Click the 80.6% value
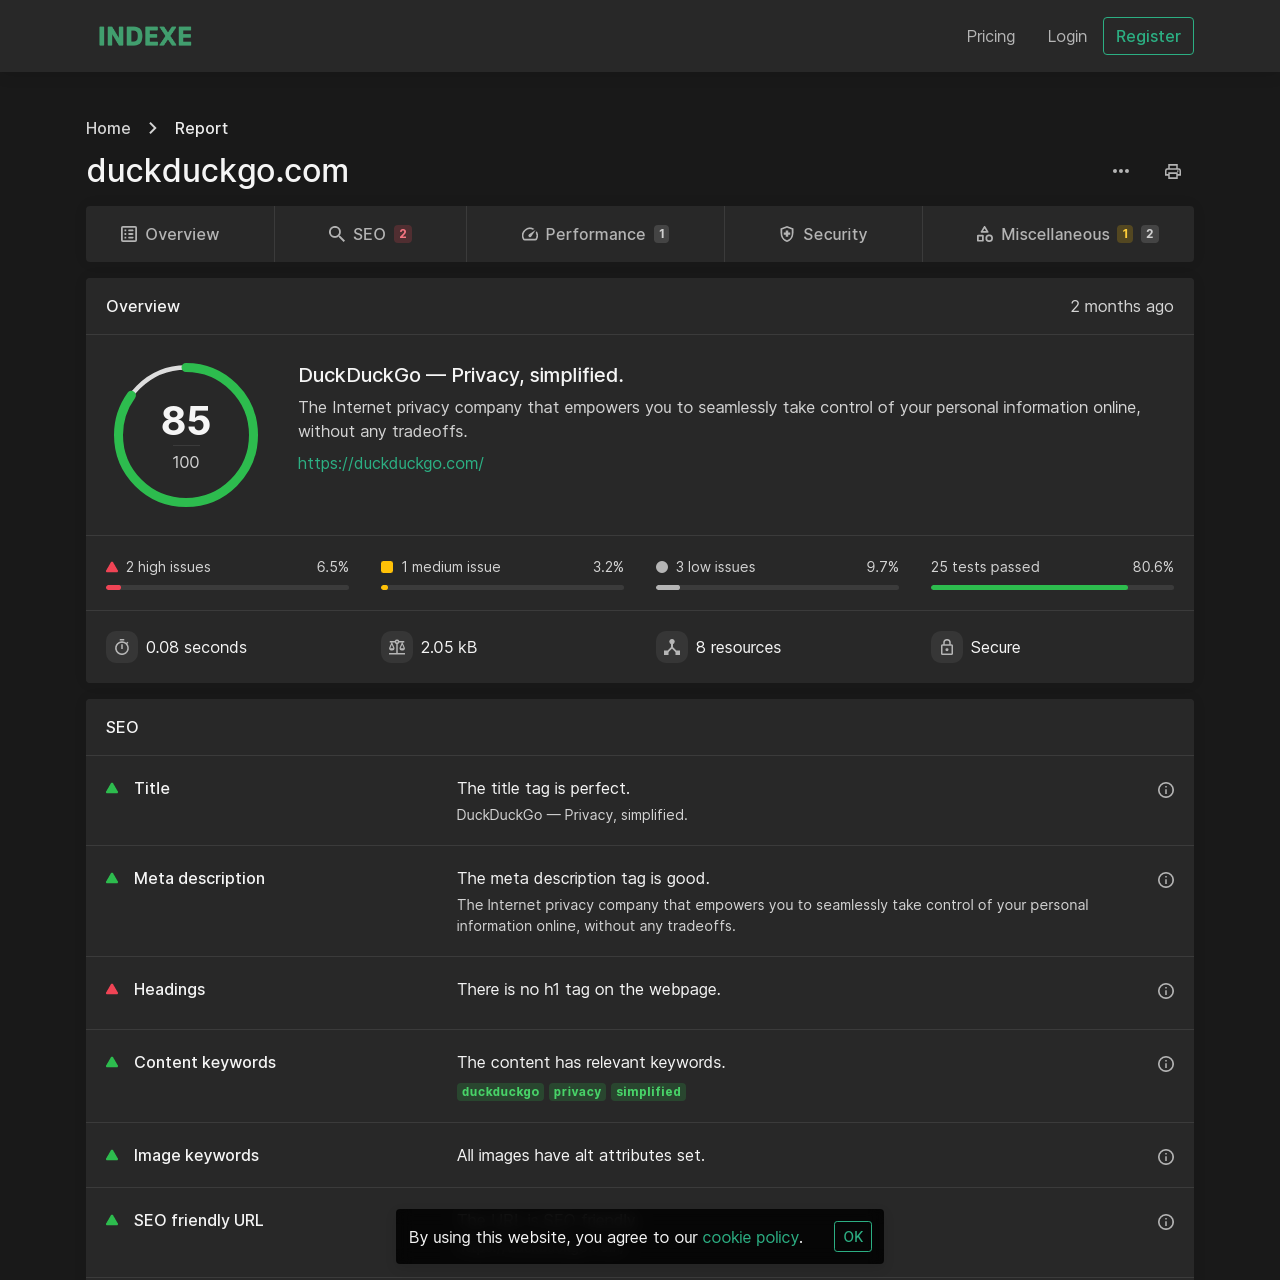The width and height of the screenshot is (1280, 1280). (1153, 567)
